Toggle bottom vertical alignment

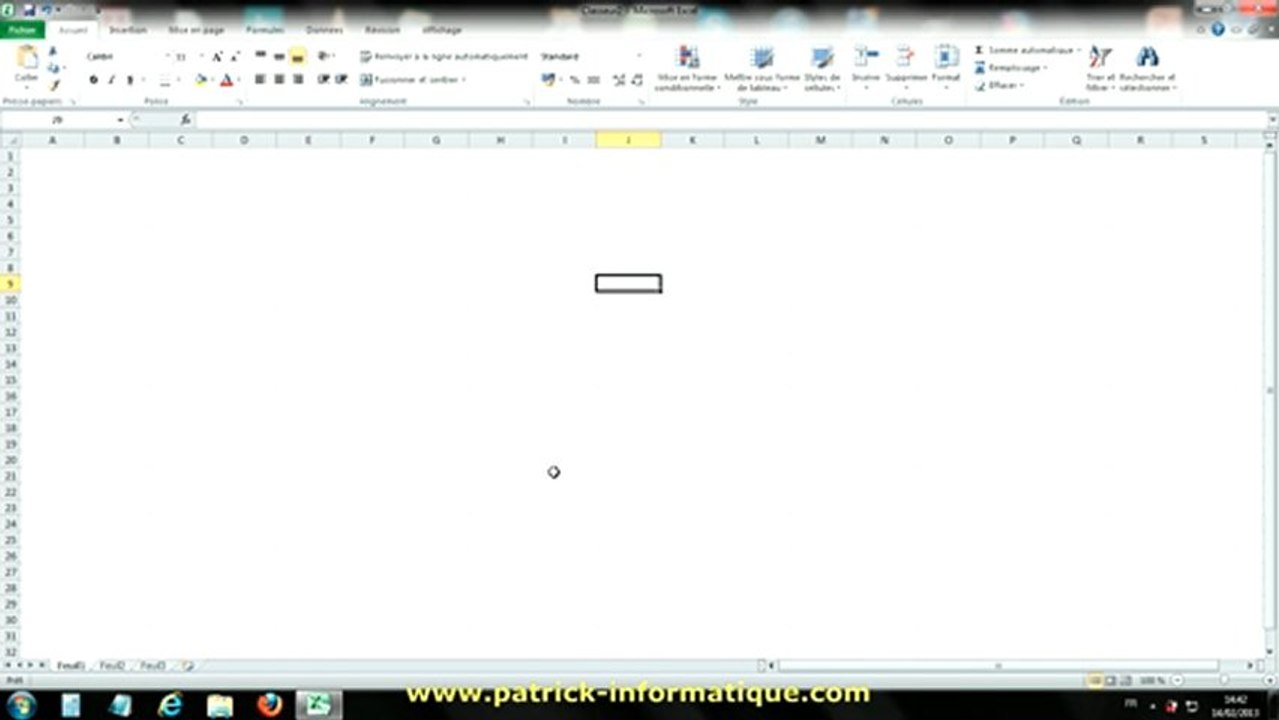297,56
